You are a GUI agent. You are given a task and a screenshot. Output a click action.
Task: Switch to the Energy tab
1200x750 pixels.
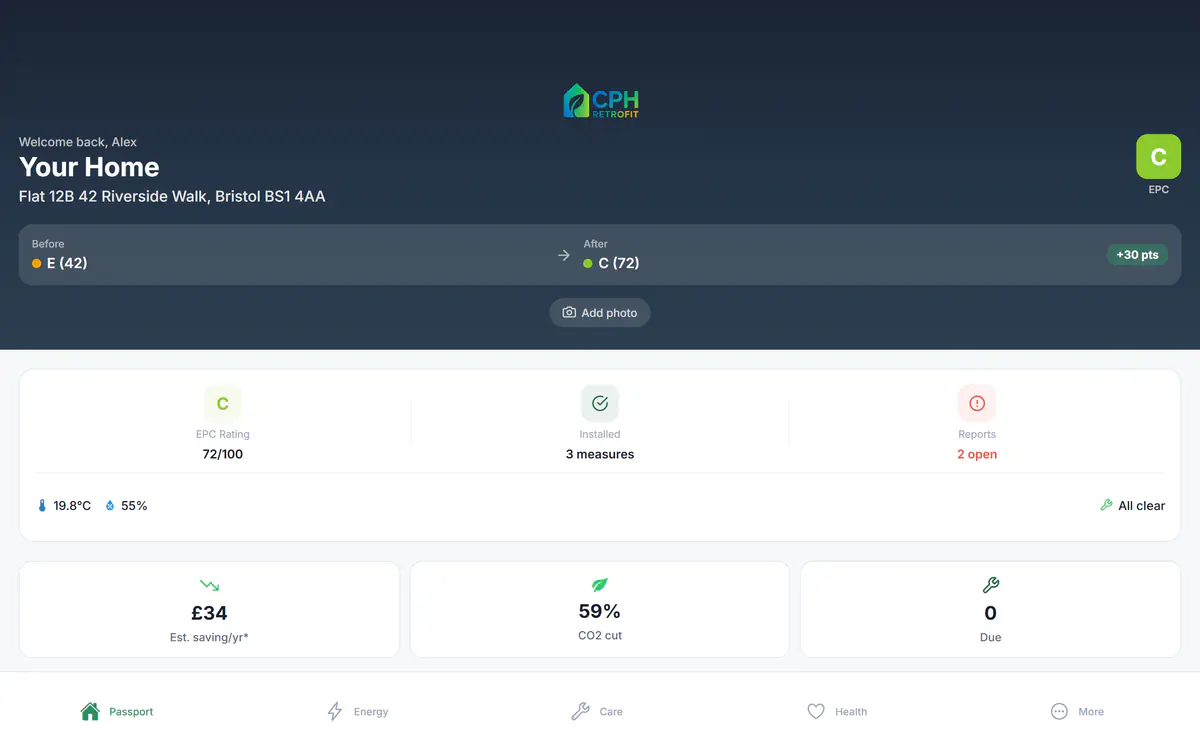click(358, 711)
